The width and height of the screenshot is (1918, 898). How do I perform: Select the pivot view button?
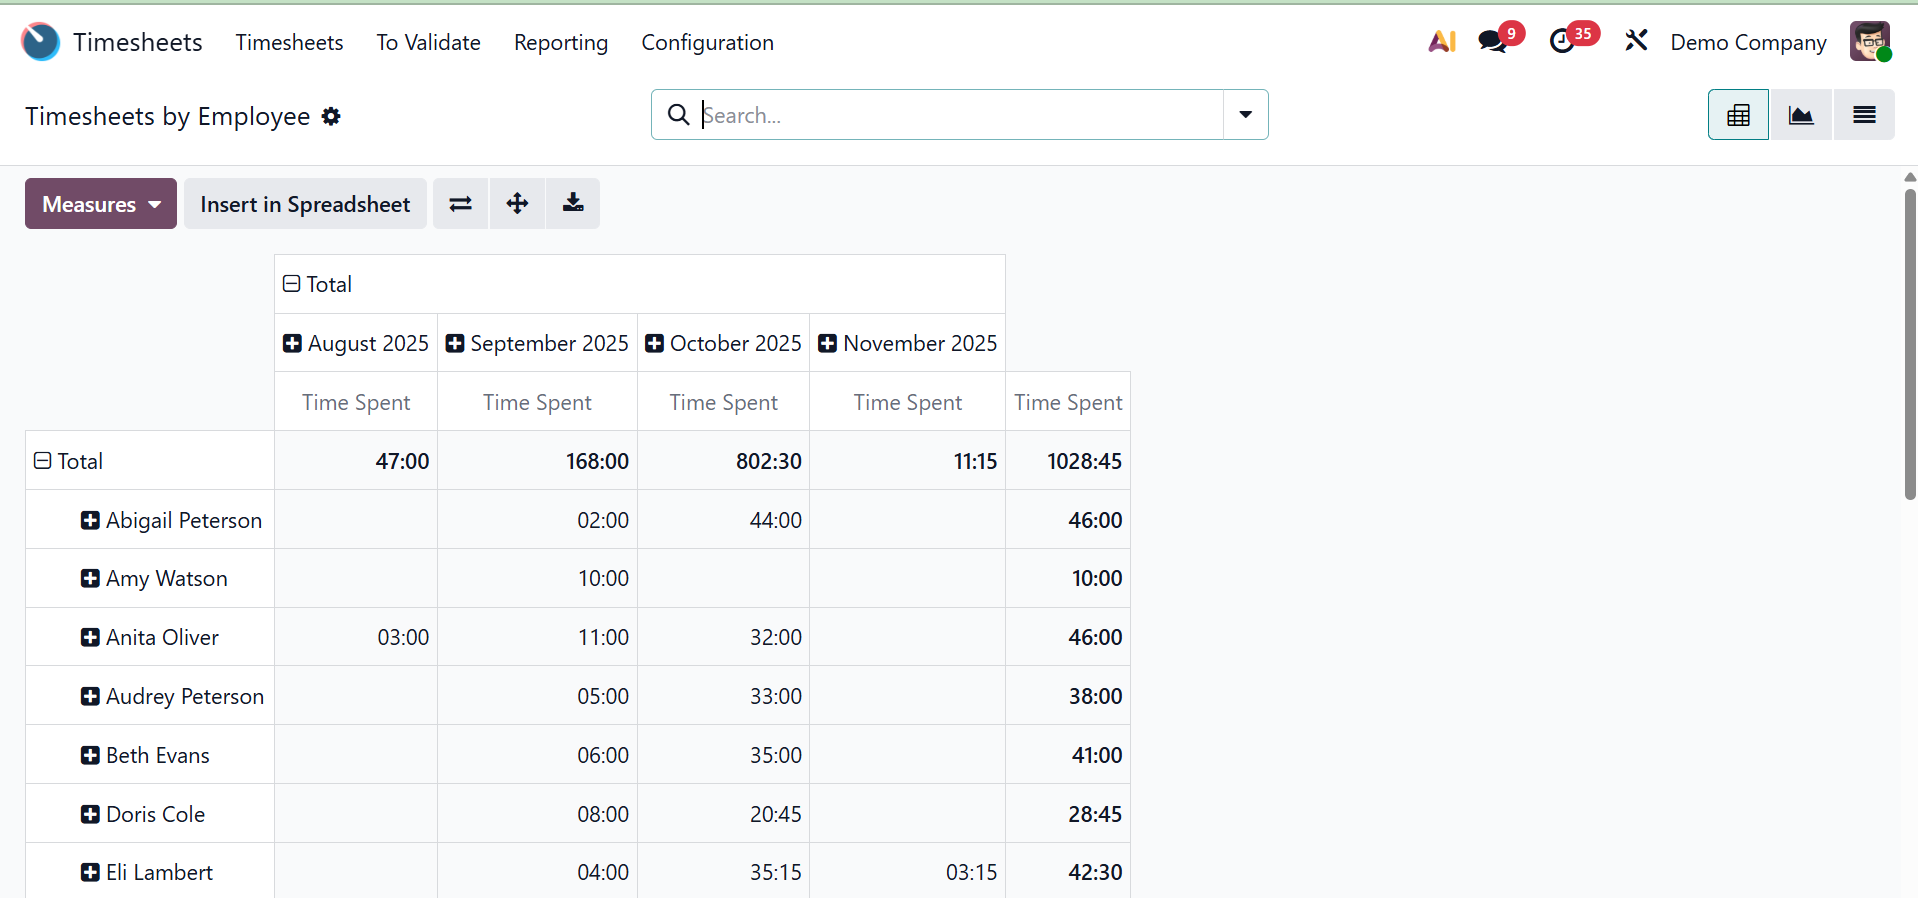click(x=1738, y=115)
